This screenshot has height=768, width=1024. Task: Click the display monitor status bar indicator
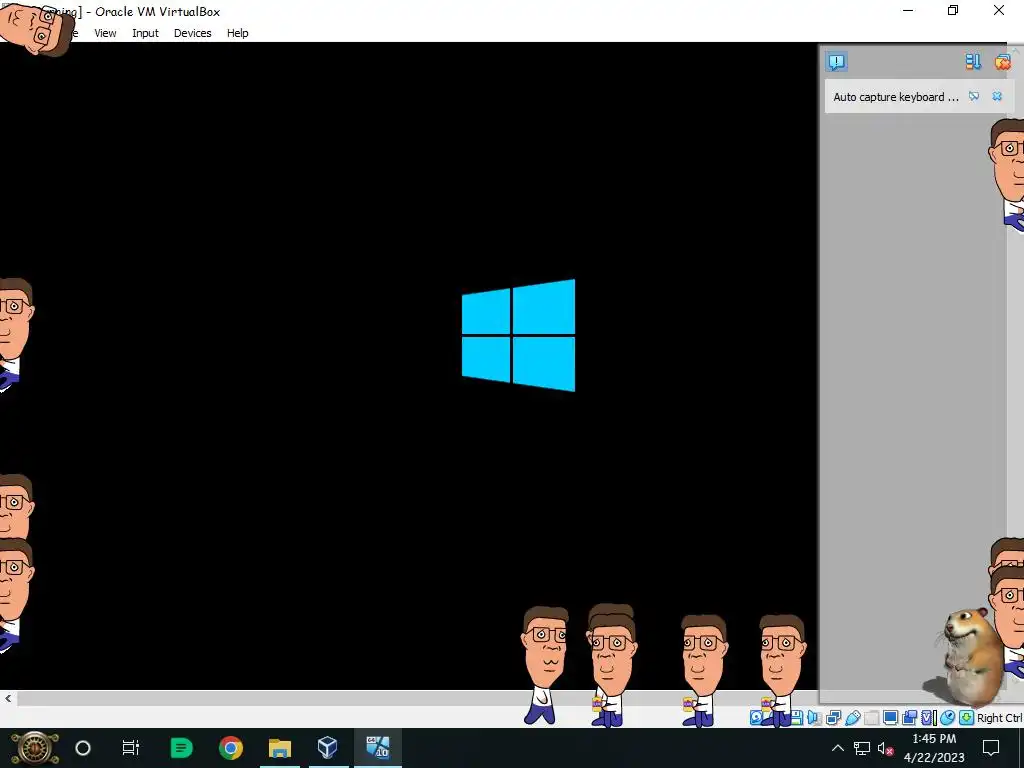[891, 718]
